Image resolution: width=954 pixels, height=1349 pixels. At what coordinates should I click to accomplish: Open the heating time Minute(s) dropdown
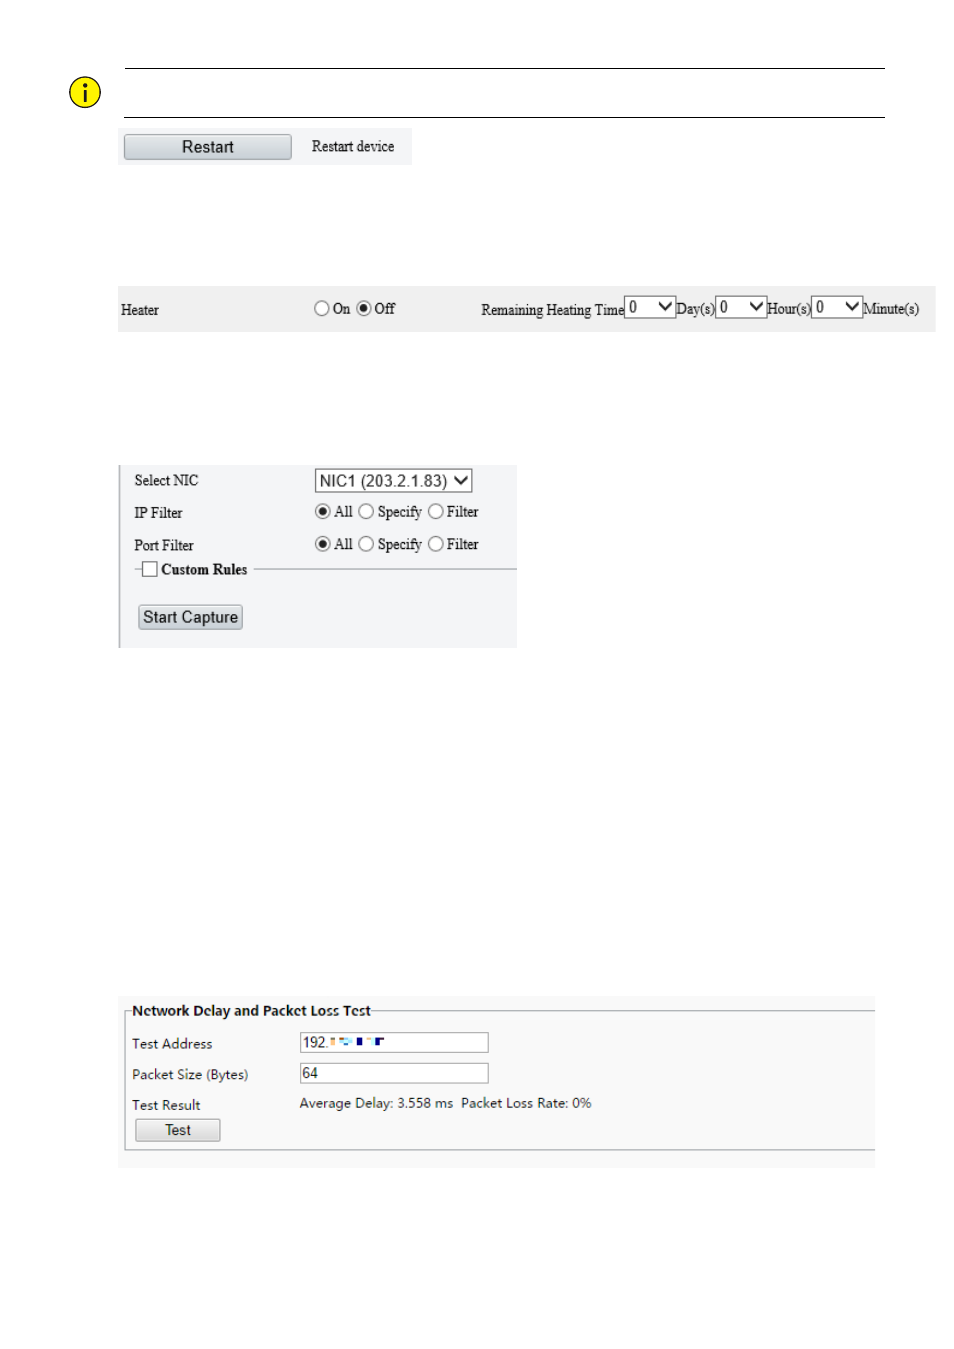[x=837, y=307]
